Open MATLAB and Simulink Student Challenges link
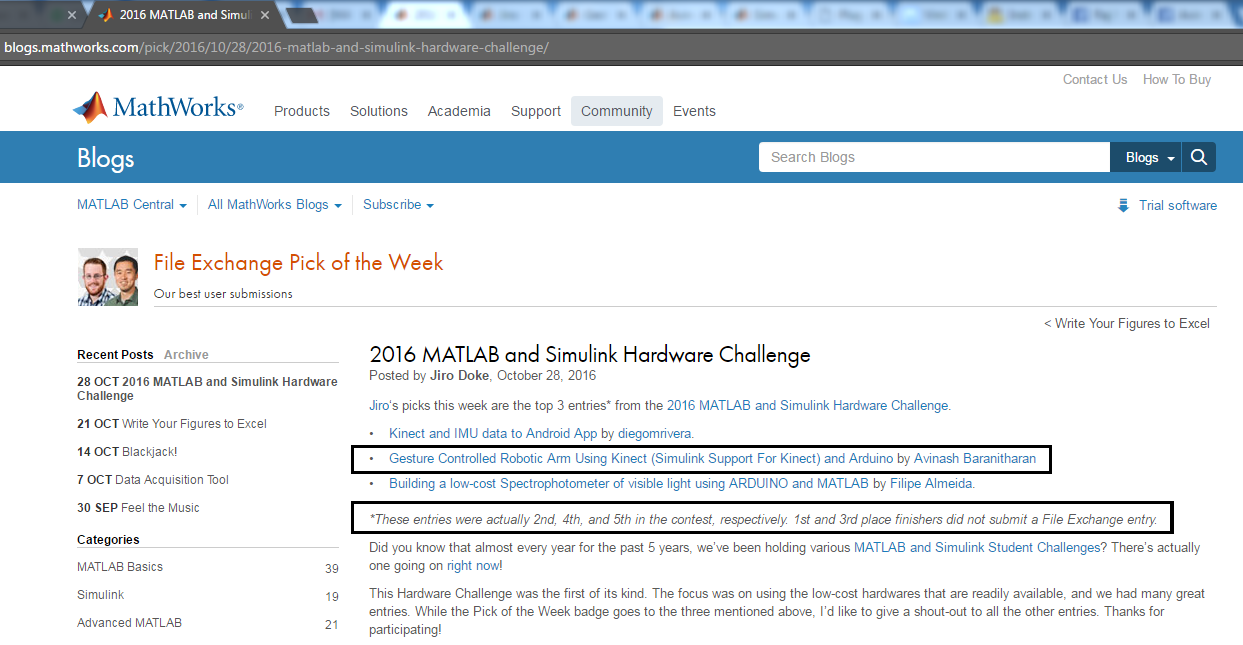The width and height of the screenshot is (1243, 645). point(977,548)
